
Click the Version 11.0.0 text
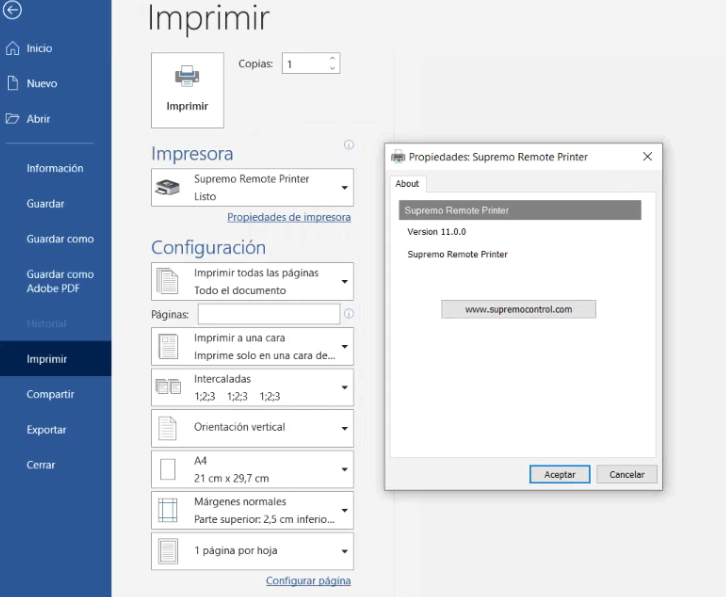[437, 232]
